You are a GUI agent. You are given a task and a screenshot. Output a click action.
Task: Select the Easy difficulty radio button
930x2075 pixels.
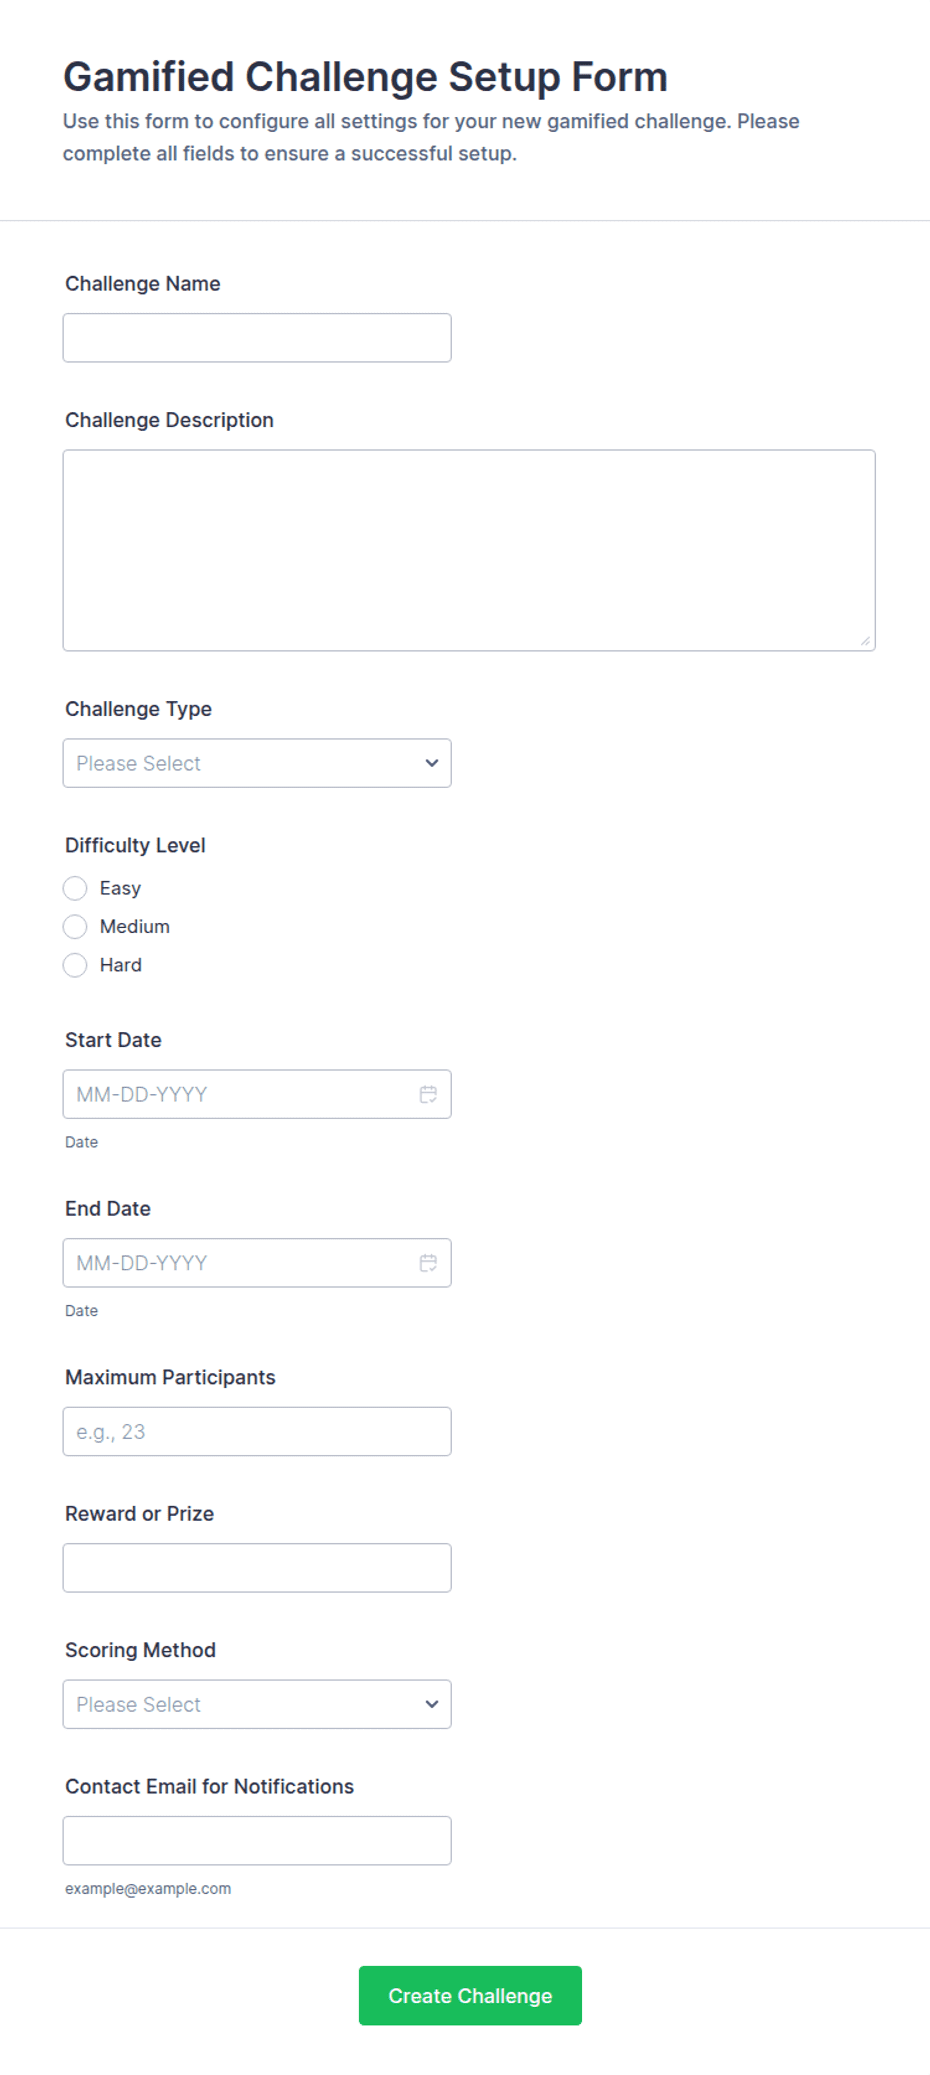tap(75, 888)
